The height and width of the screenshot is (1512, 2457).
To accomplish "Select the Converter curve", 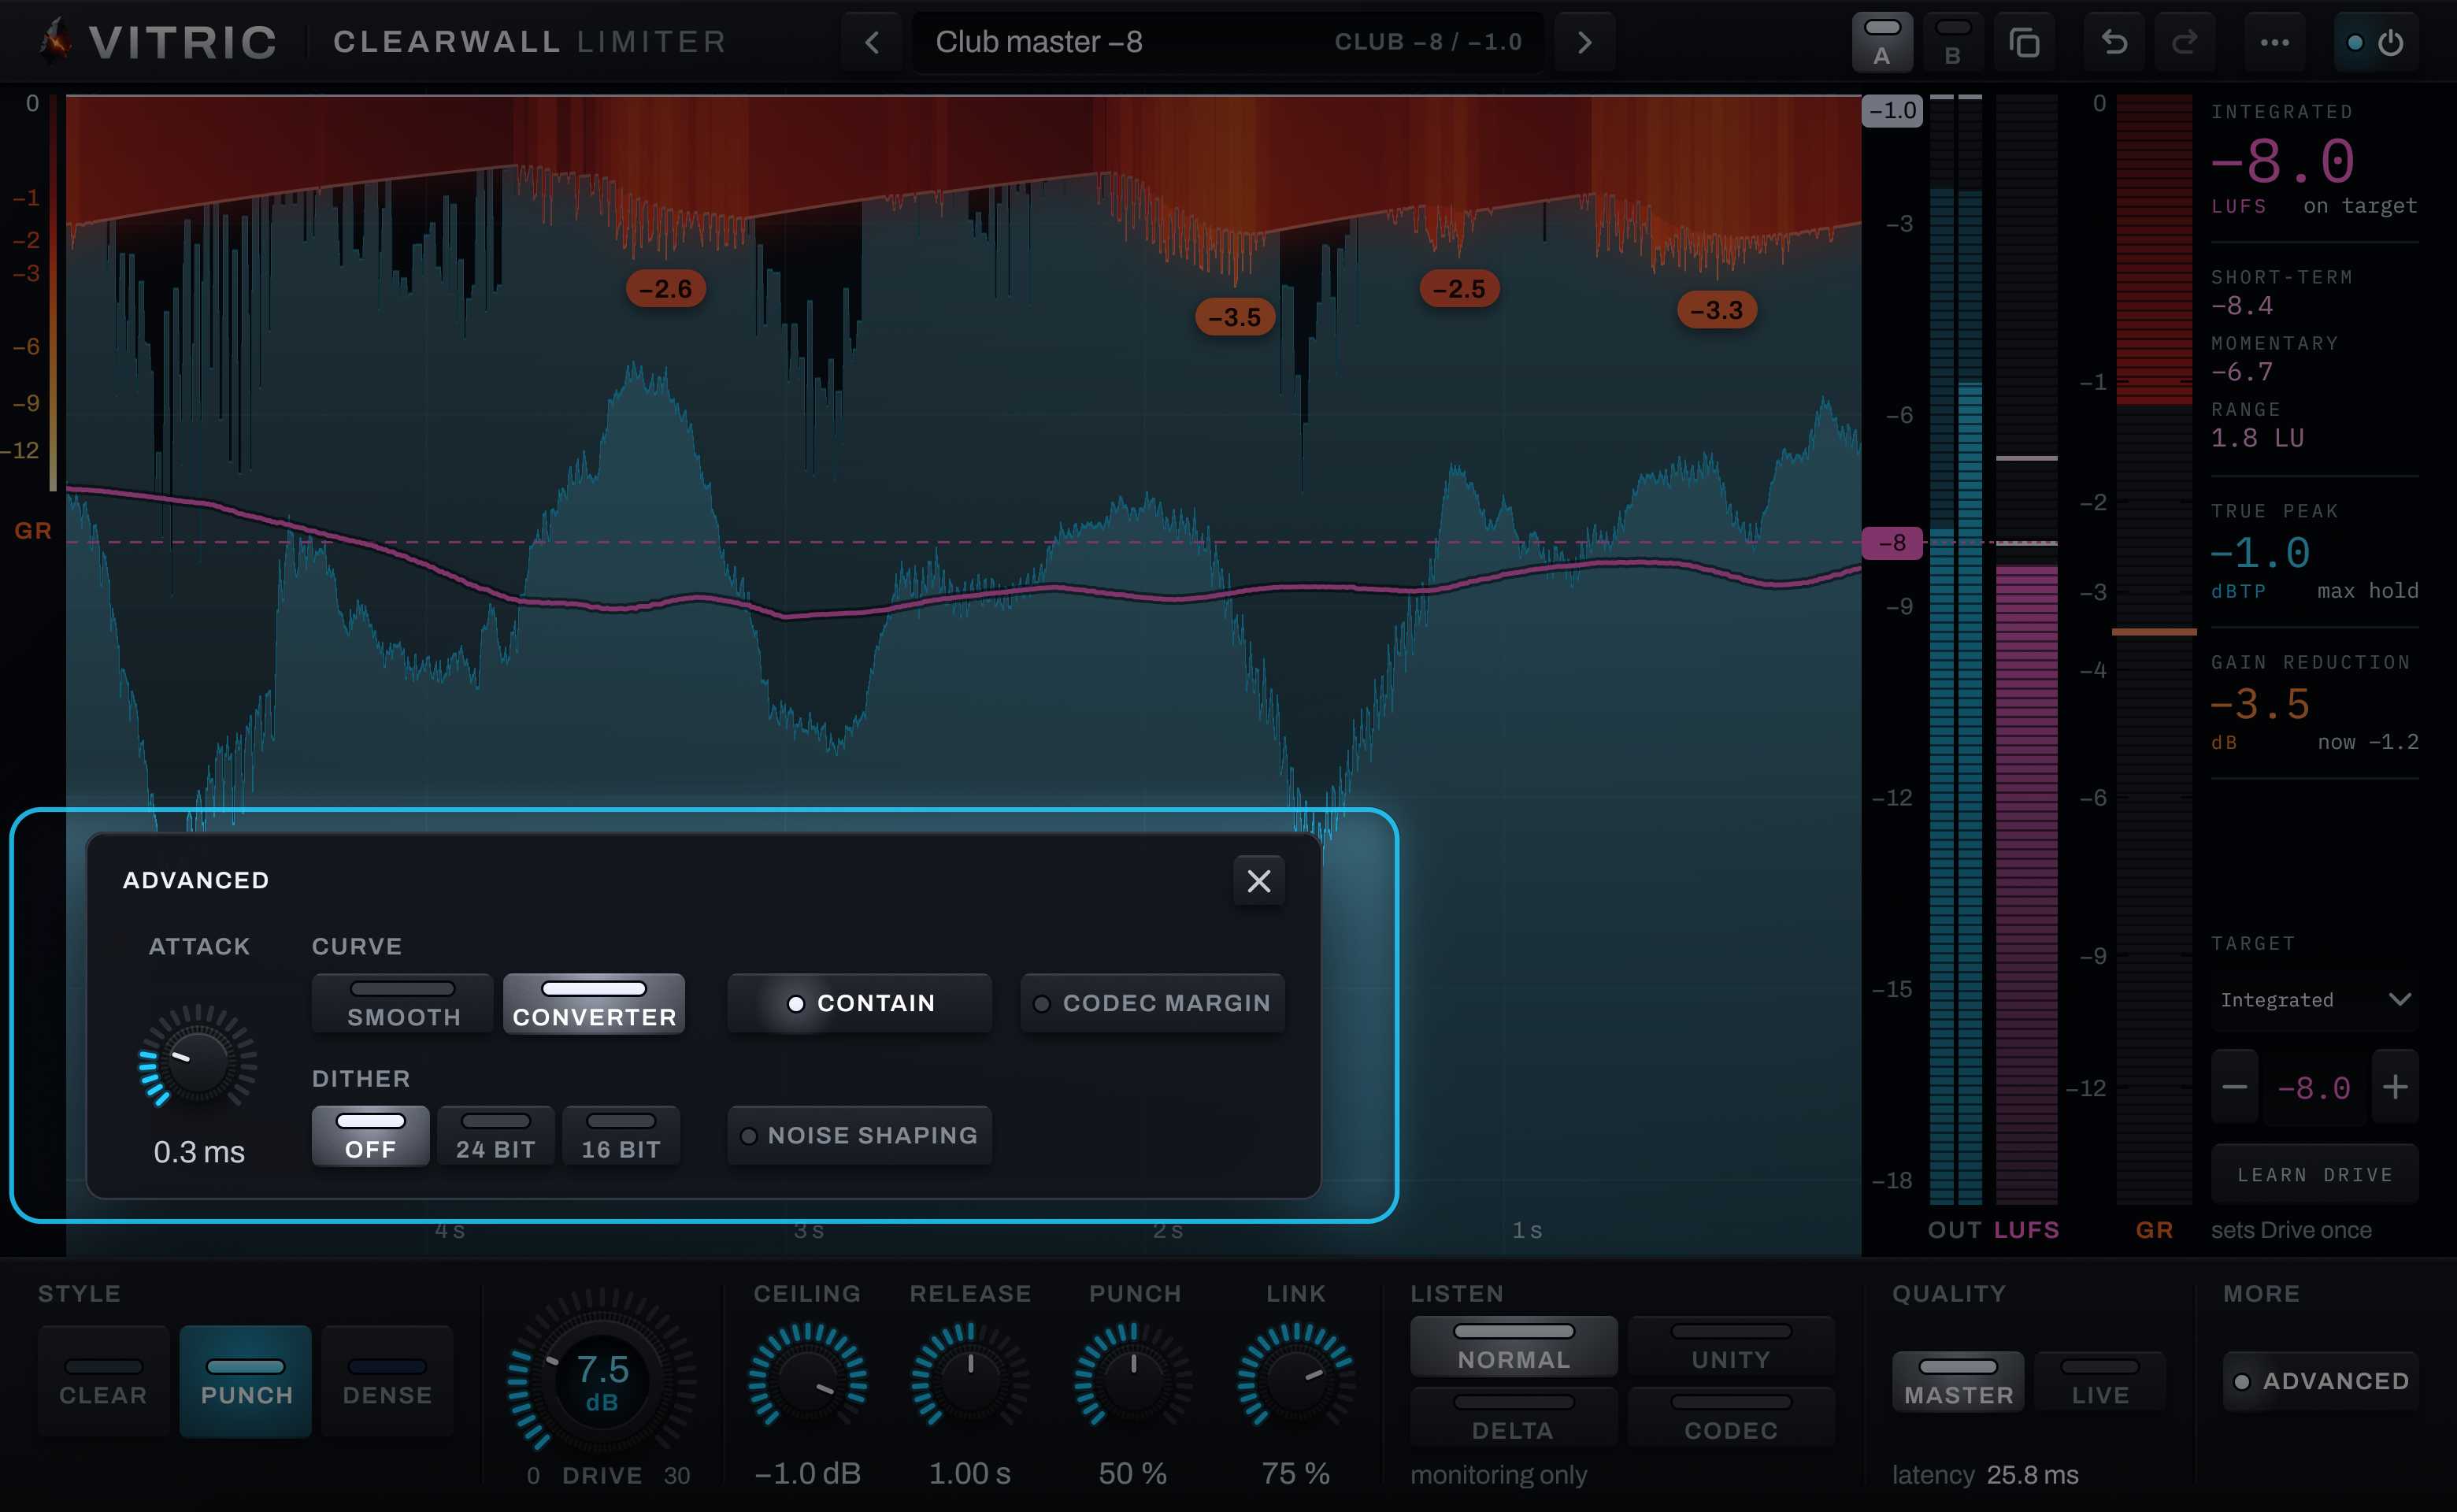I will (594, 1003).
